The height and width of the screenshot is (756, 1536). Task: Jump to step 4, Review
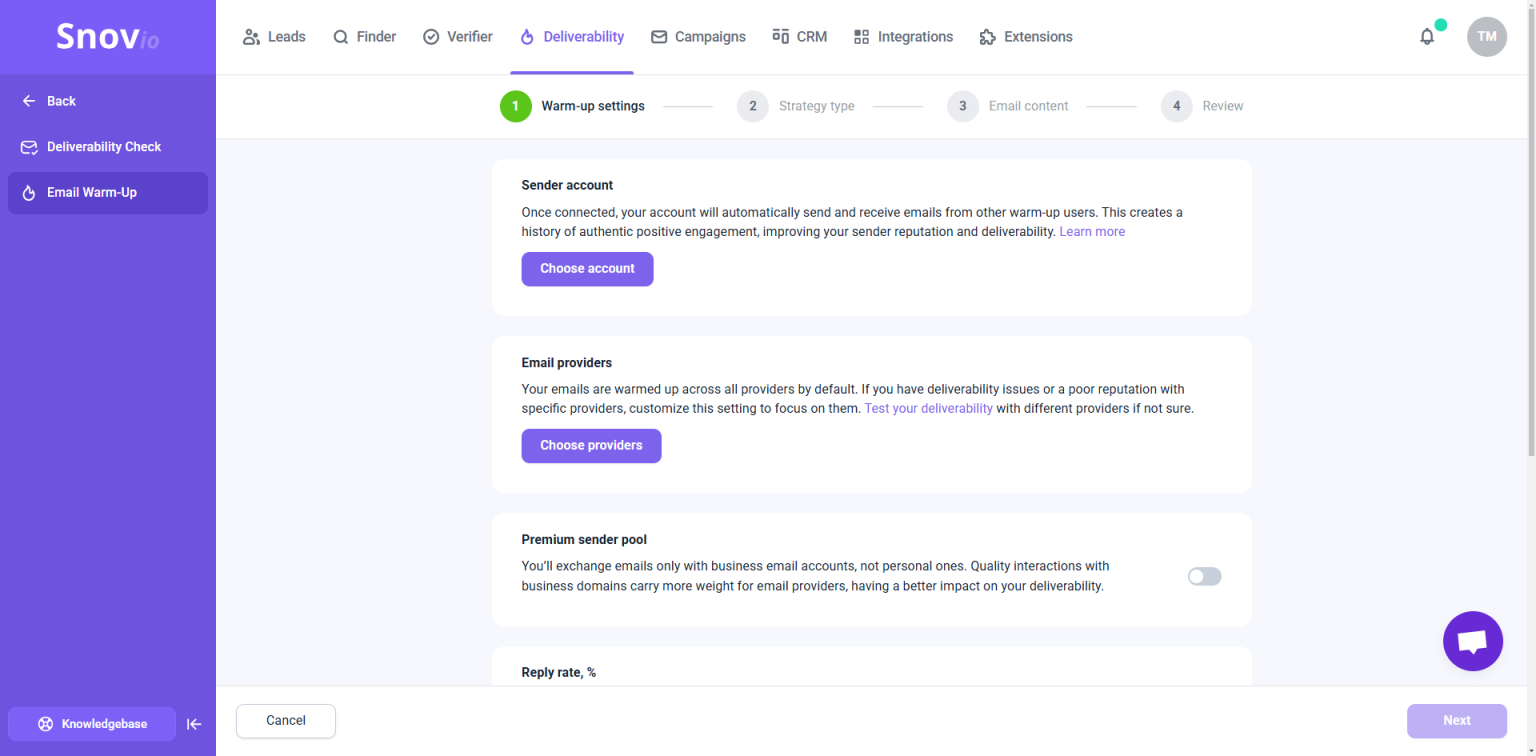coord(1202,106)
